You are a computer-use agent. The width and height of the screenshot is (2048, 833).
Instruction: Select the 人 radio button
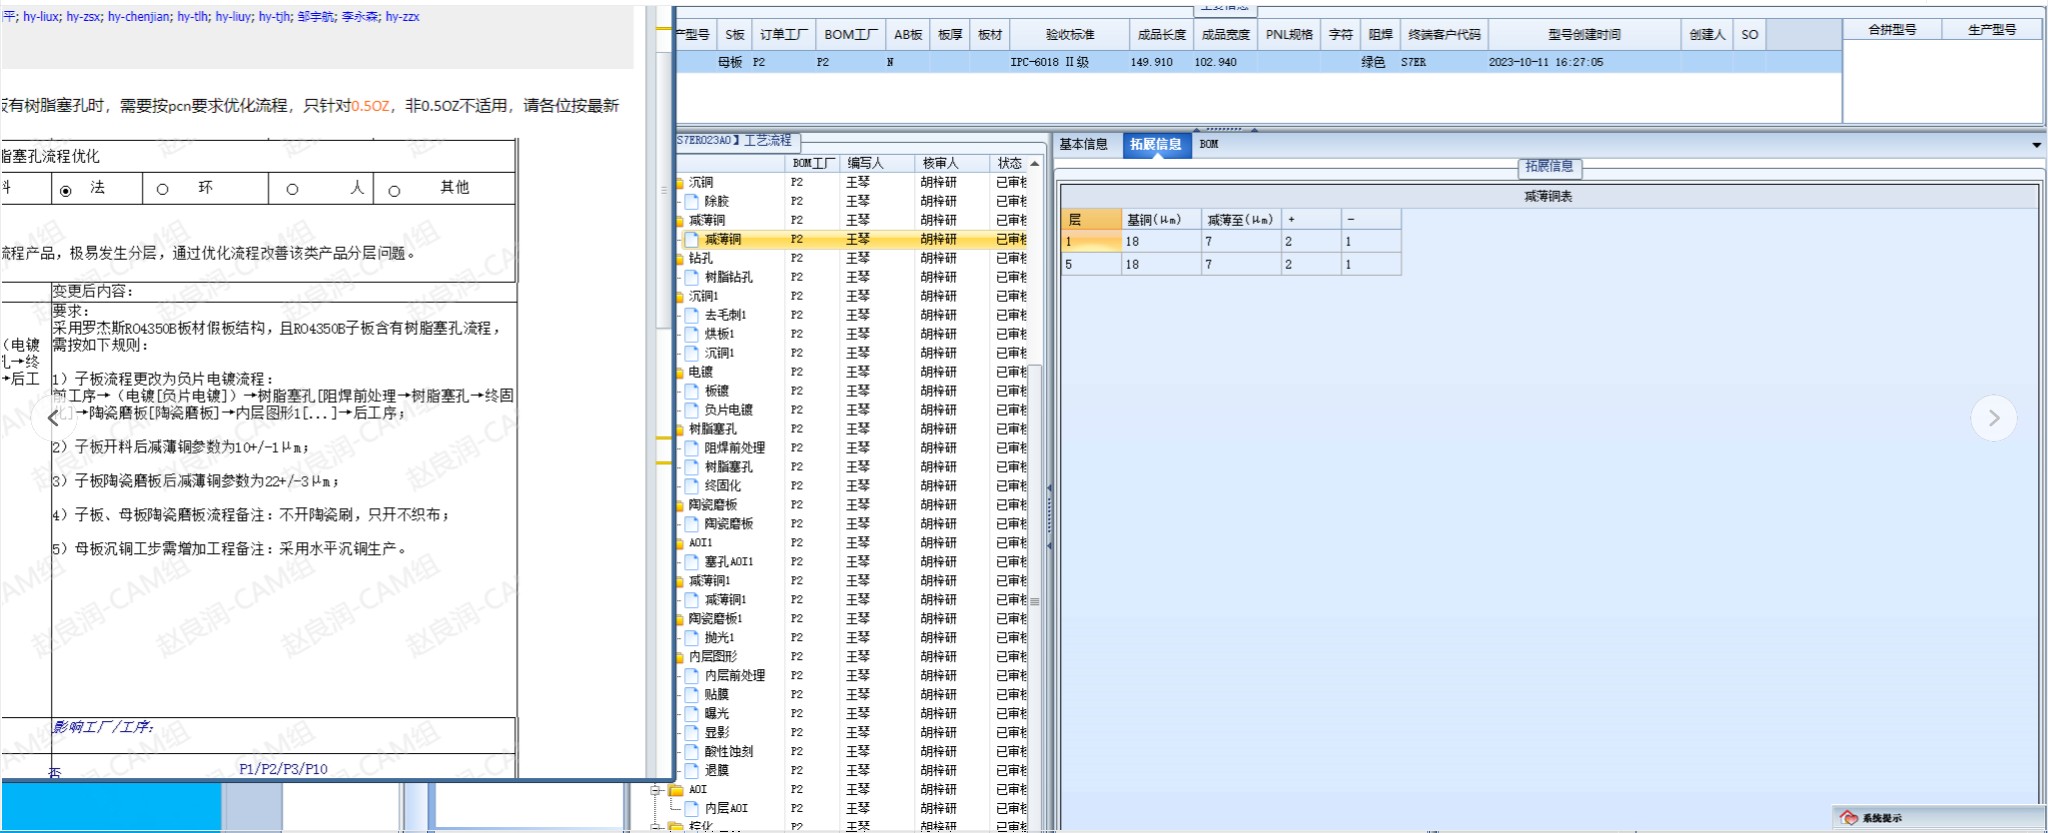point(292,189)
